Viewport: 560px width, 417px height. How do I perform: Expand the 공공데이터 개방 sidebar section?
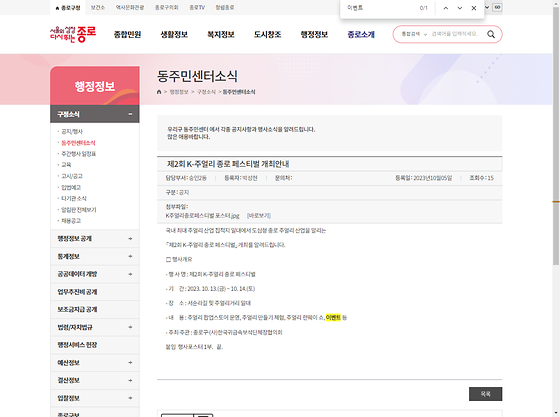(95, 274)
